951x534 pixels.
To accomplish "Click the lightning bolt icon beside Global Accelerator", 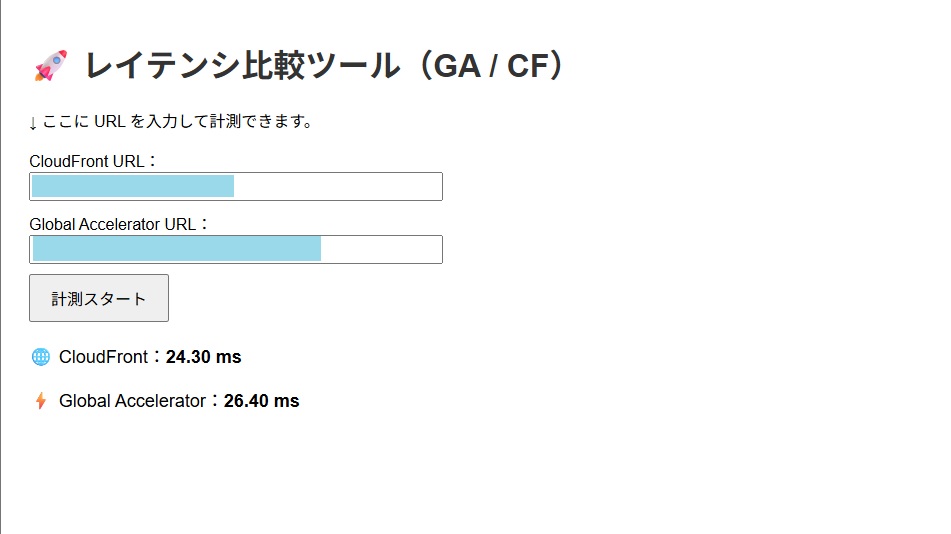I will click(x=40, y=401).
